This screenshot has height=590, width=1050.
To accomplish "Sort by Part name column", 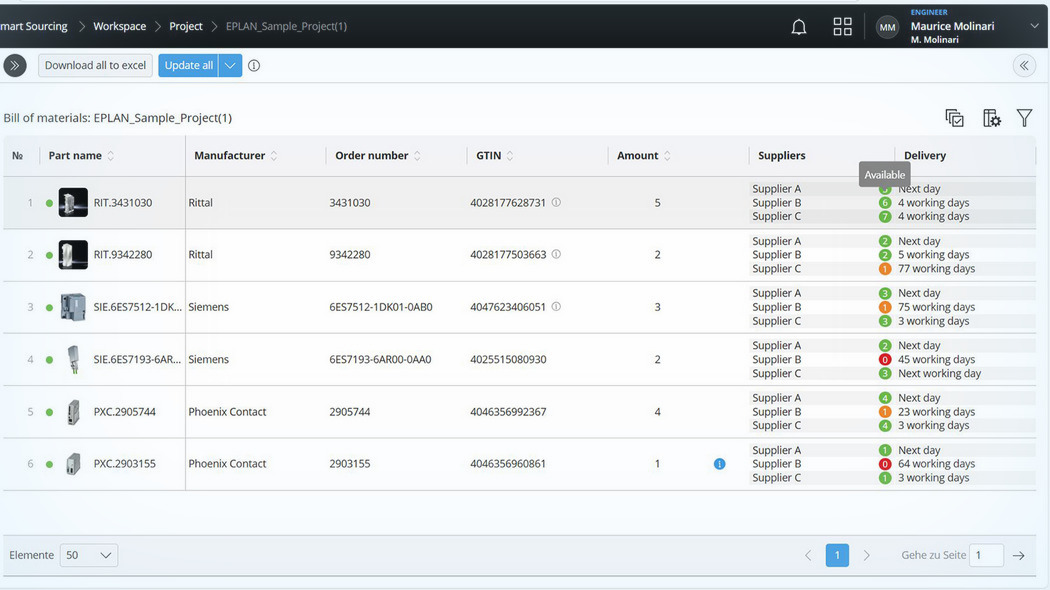I will (110, 155).
